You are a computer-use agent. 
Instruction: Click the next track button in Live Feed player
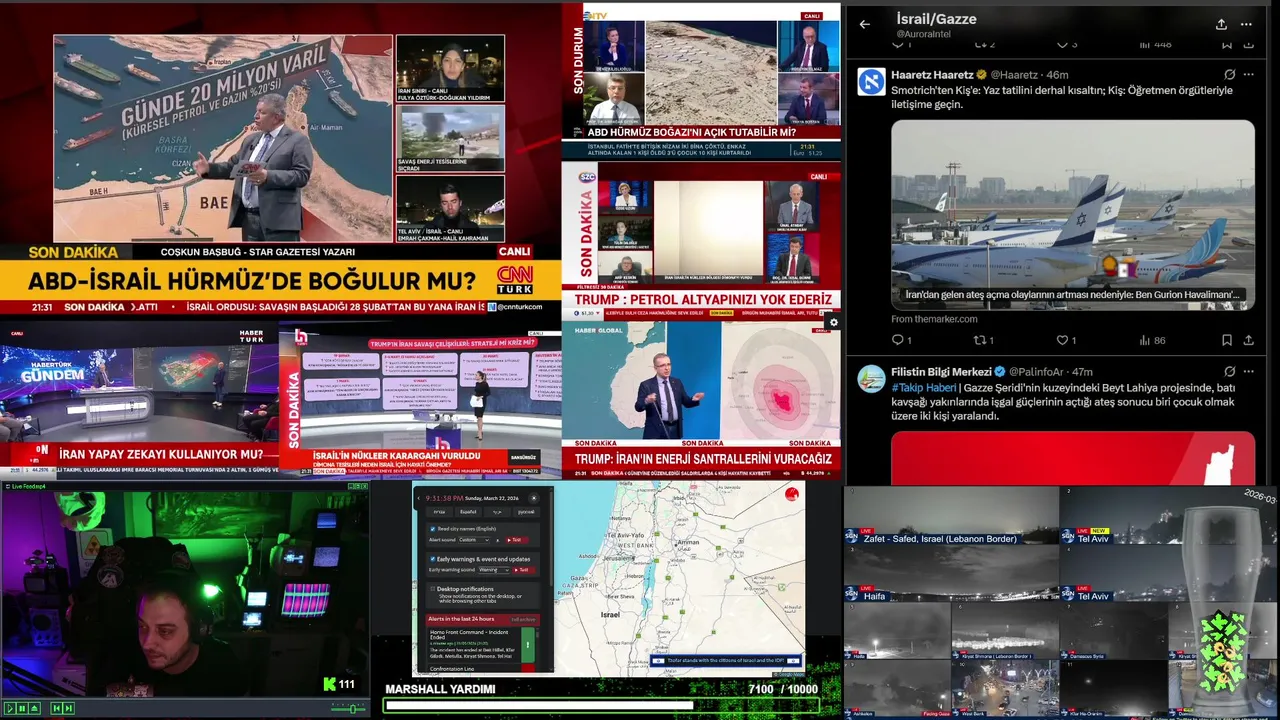pyautogui.click(x=69, y=708)
